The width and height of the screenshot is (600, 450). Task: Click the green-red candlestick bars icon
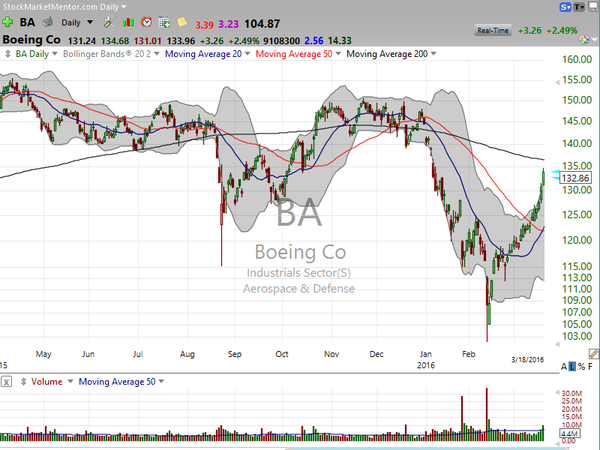click(128, 23)
